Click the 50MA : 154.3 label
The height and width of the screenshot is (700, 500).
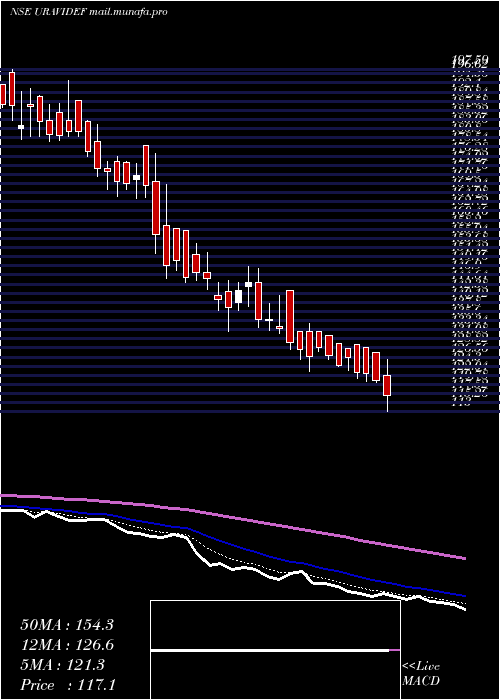click(x=67, y=625)
